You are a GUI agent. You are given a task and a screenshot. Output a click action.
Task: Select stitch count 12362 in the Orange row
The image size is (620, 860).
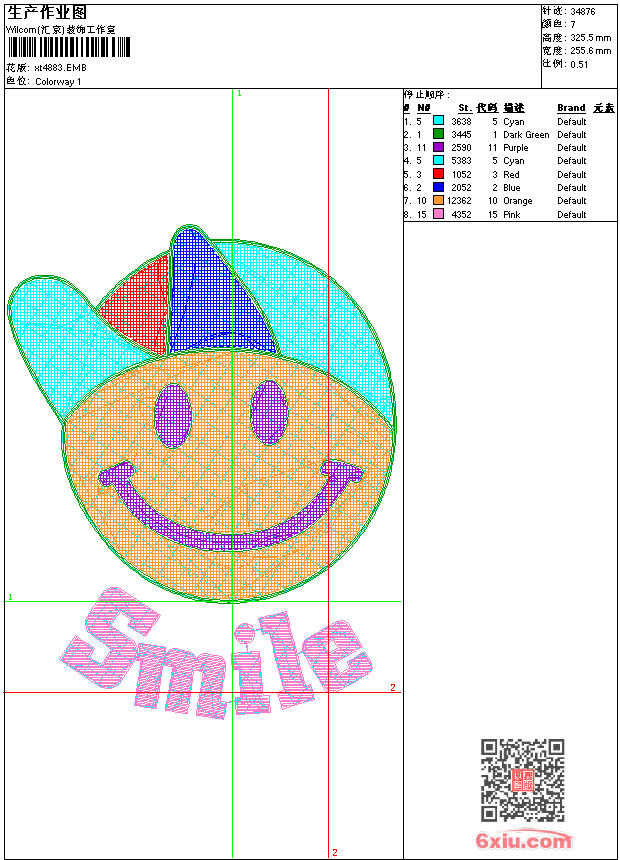tap(459, 201)
